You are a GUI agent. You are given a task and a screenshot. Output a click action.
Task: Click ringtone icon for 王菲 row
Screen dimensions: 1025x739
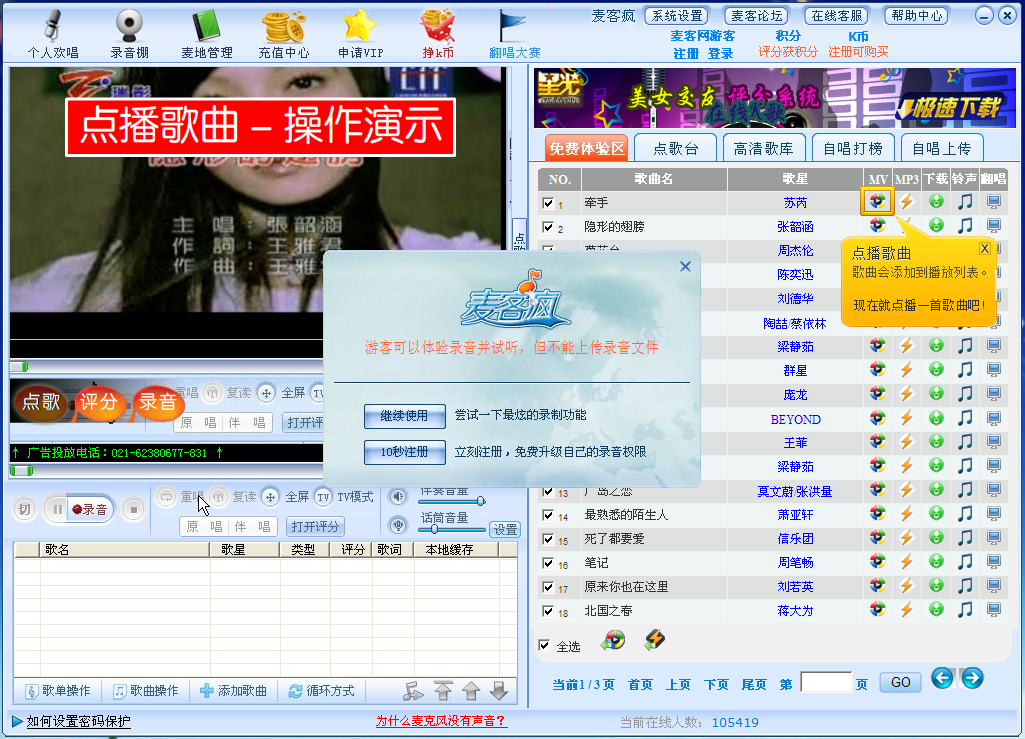pyautogui.click(x=965, y=442)
